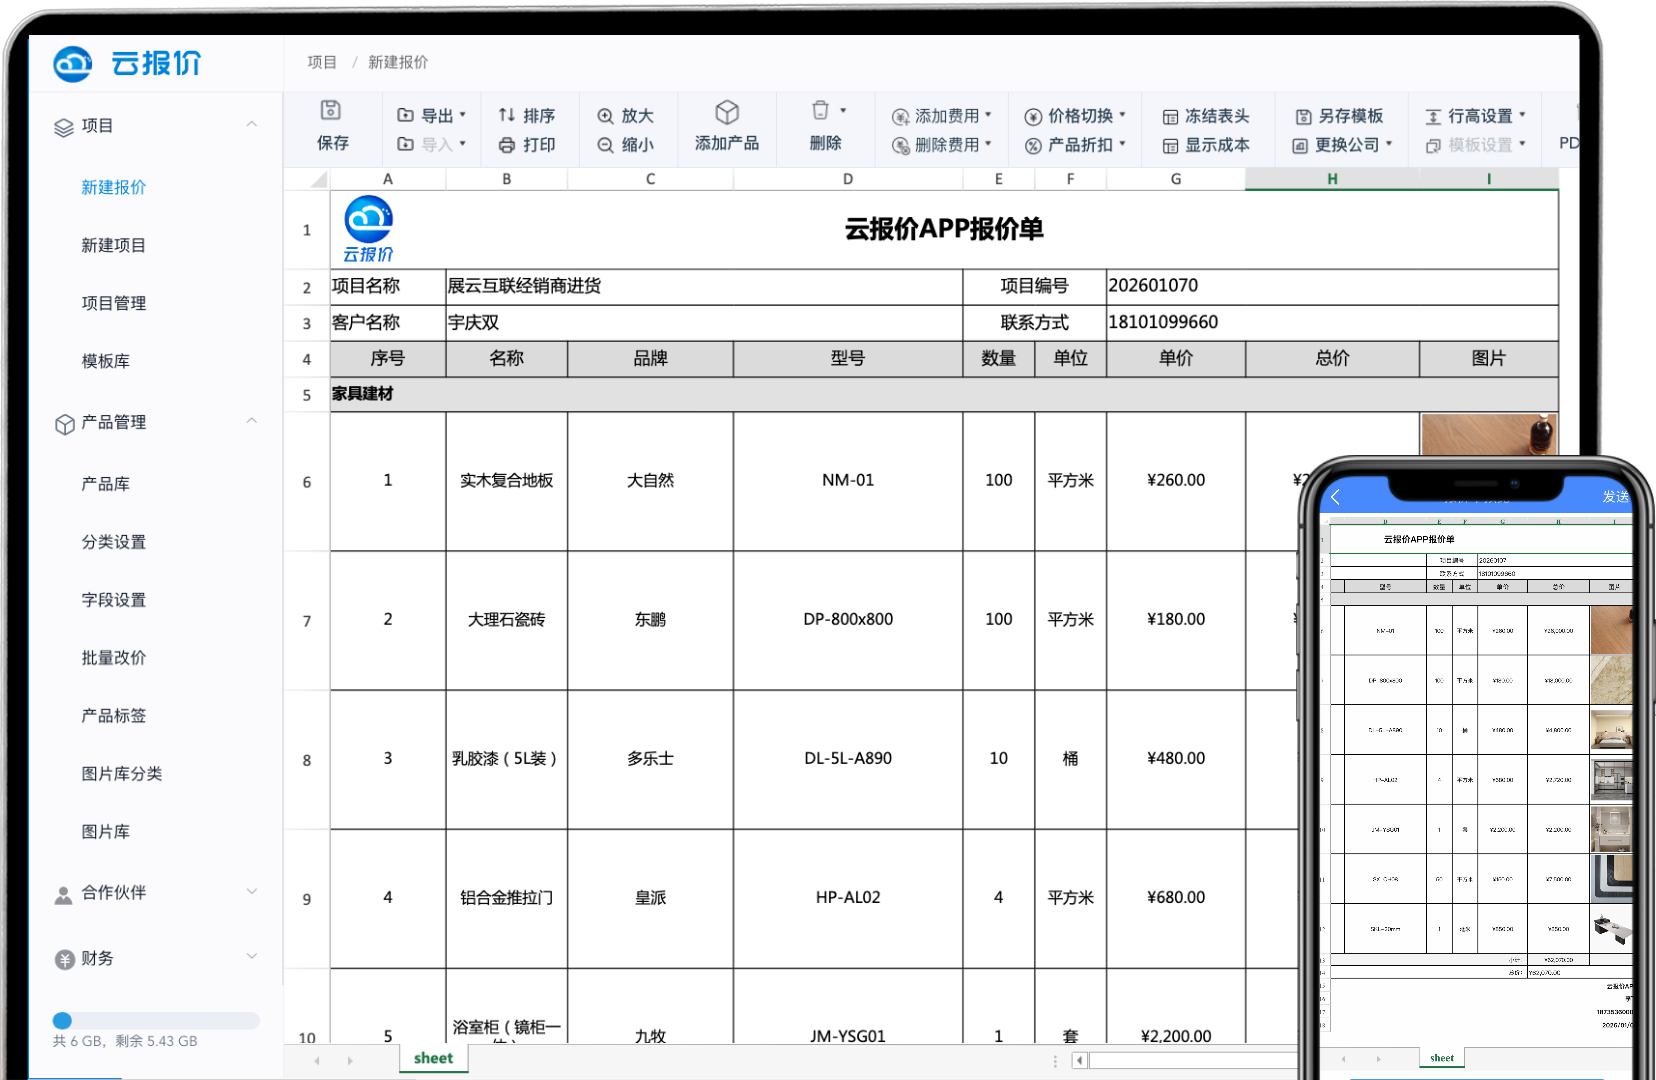Image resolution: width=1656 pixels, height=1080 pixels.
Task: Select the sheet tab at bottom
Action: pyautogui.click(x=434, y=1058)
